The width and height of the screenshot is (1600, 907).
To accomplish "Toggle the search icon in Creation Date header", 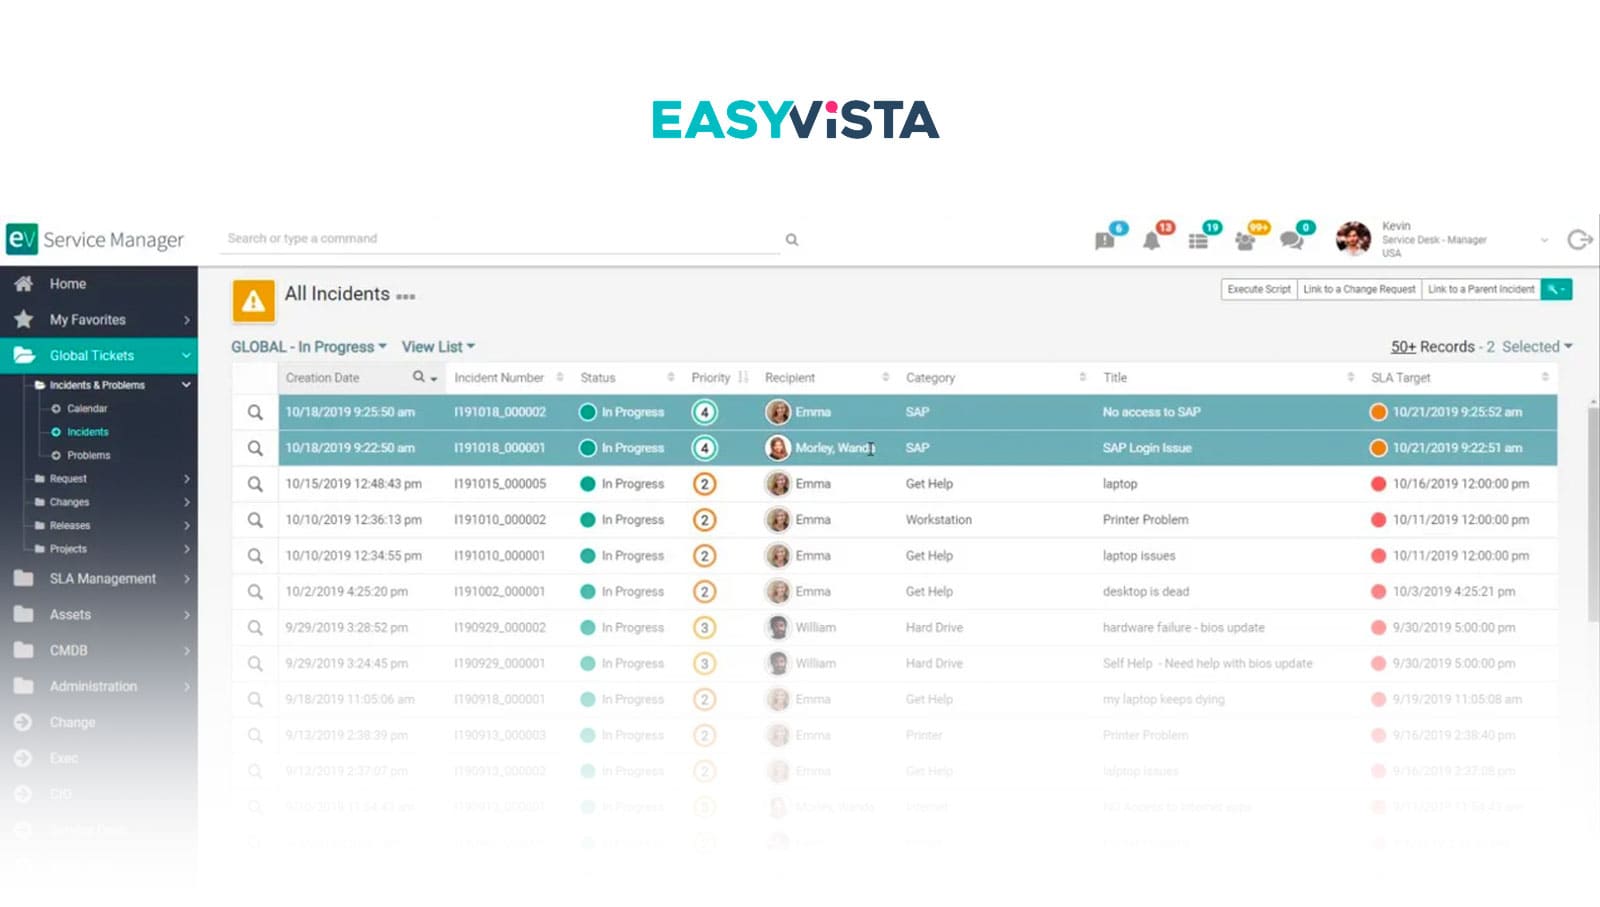I will pyautogui.click(x=419, y=378).
